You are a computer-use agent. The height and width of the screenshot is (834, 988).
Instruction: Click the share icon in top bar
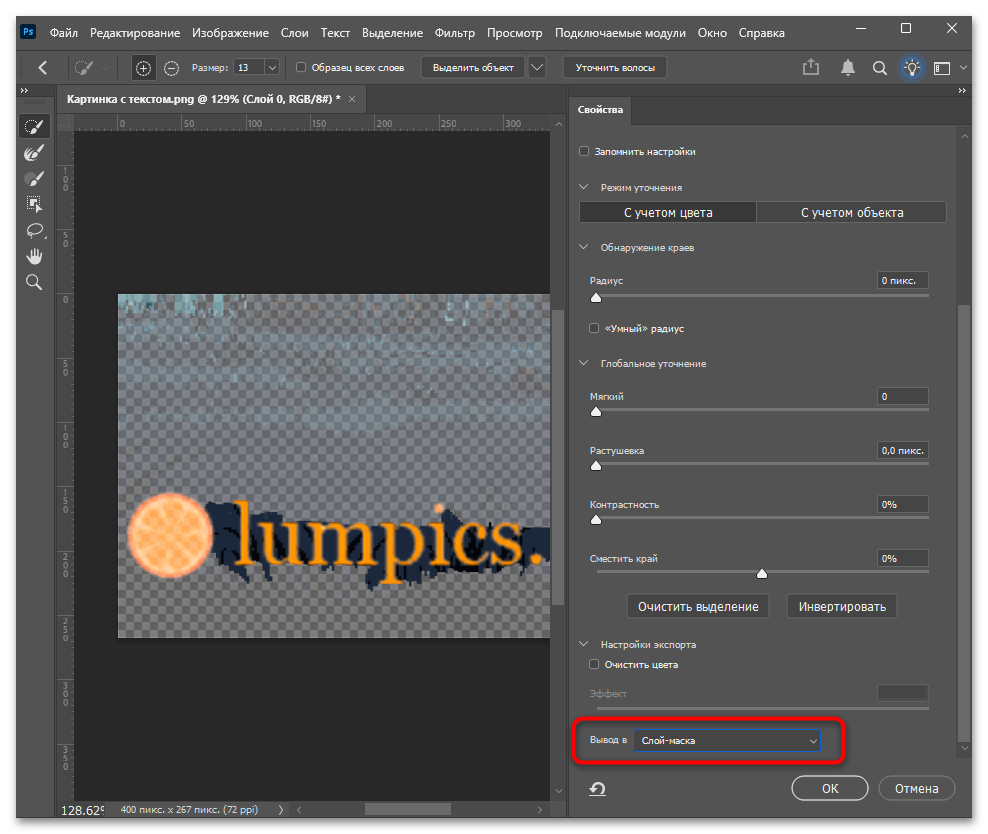[811, 67]
